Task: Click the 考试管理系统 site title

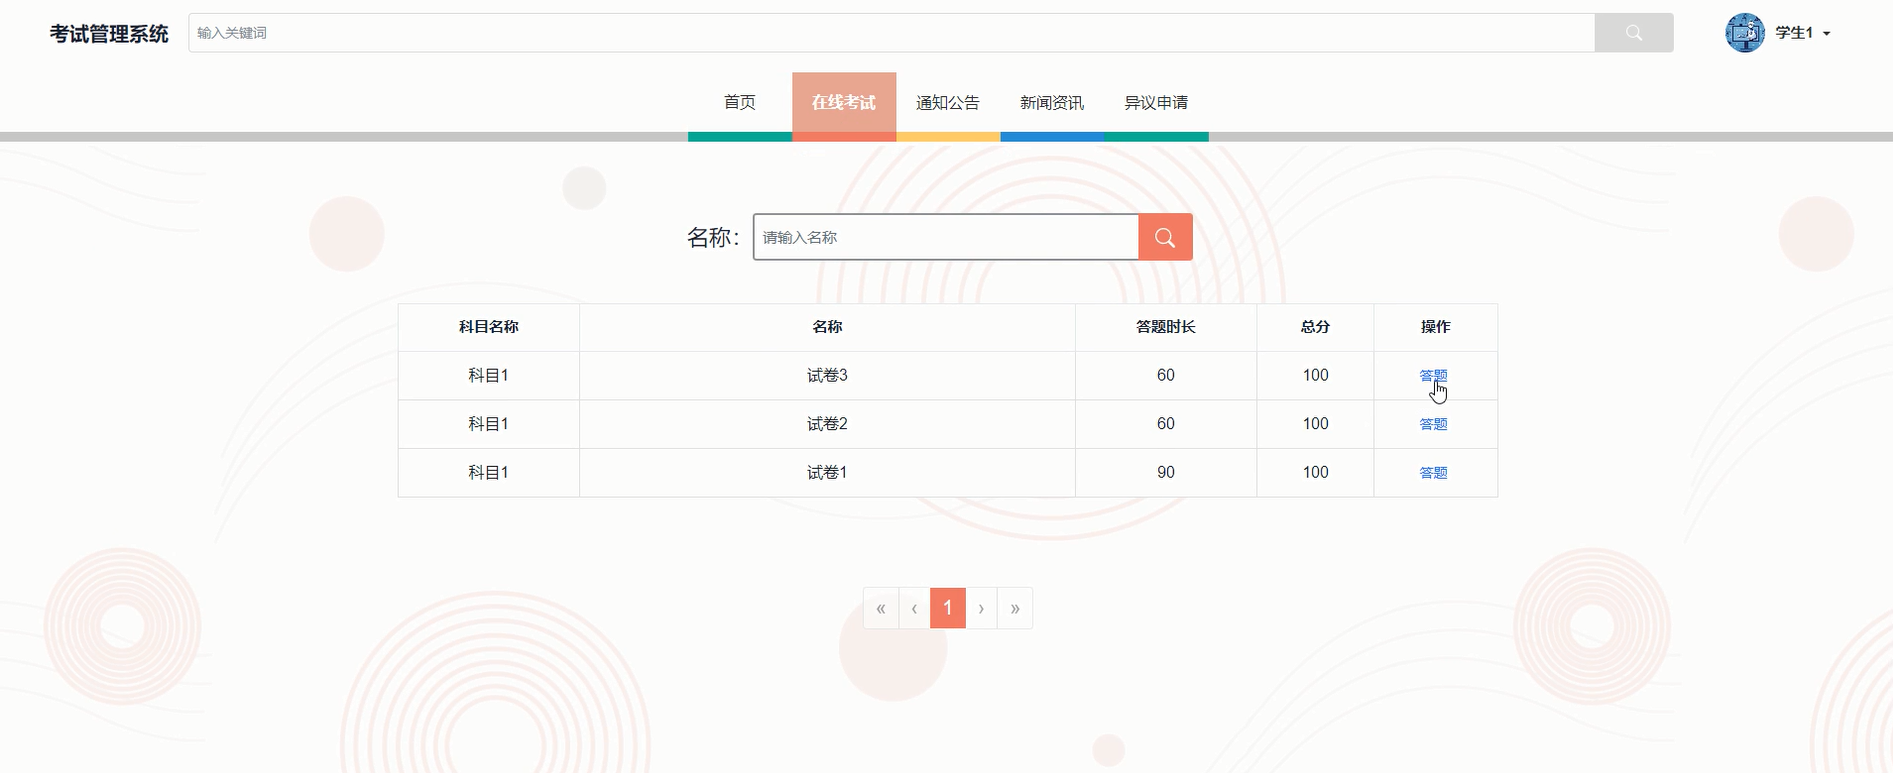Action: point(109,34)
